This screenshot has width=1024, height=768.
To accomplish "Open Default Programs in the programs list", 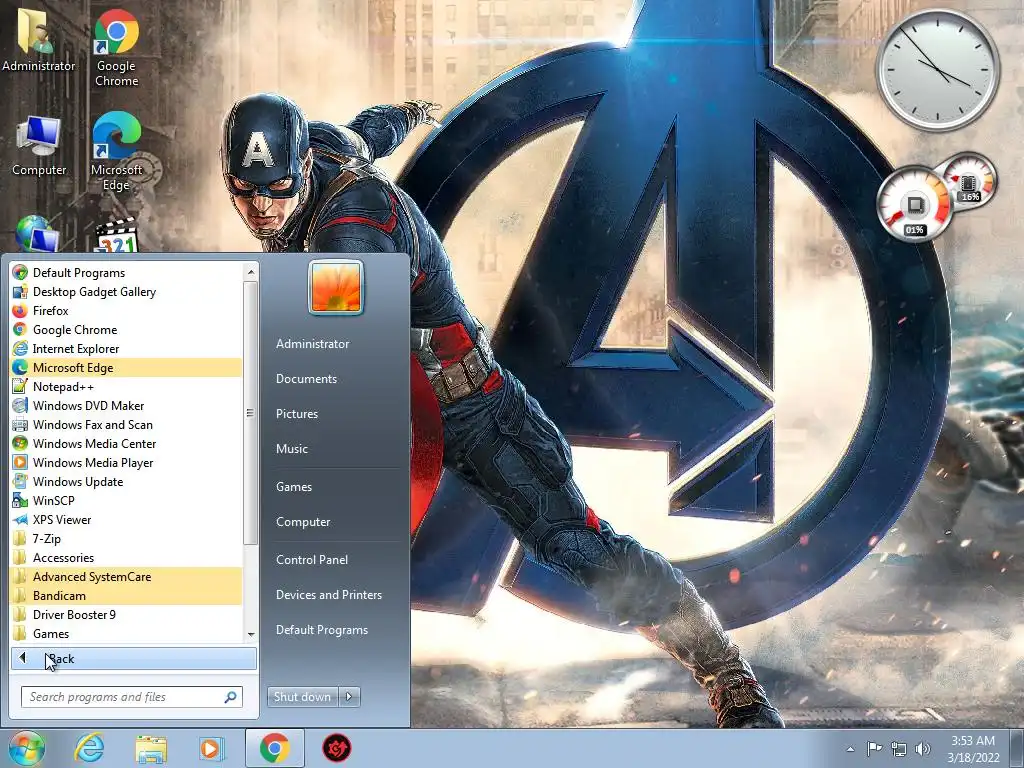I will [126, 272].
